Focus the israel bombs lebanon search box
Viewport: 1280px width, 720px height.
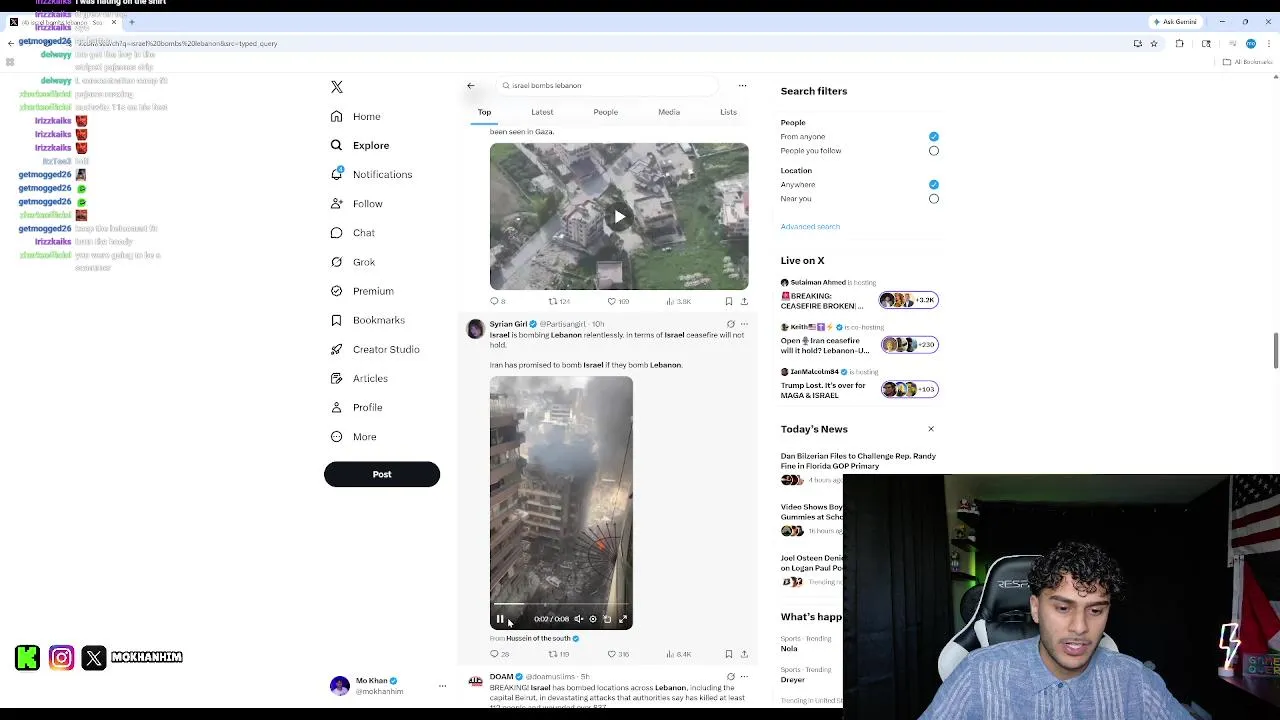[x=608, y=86]
